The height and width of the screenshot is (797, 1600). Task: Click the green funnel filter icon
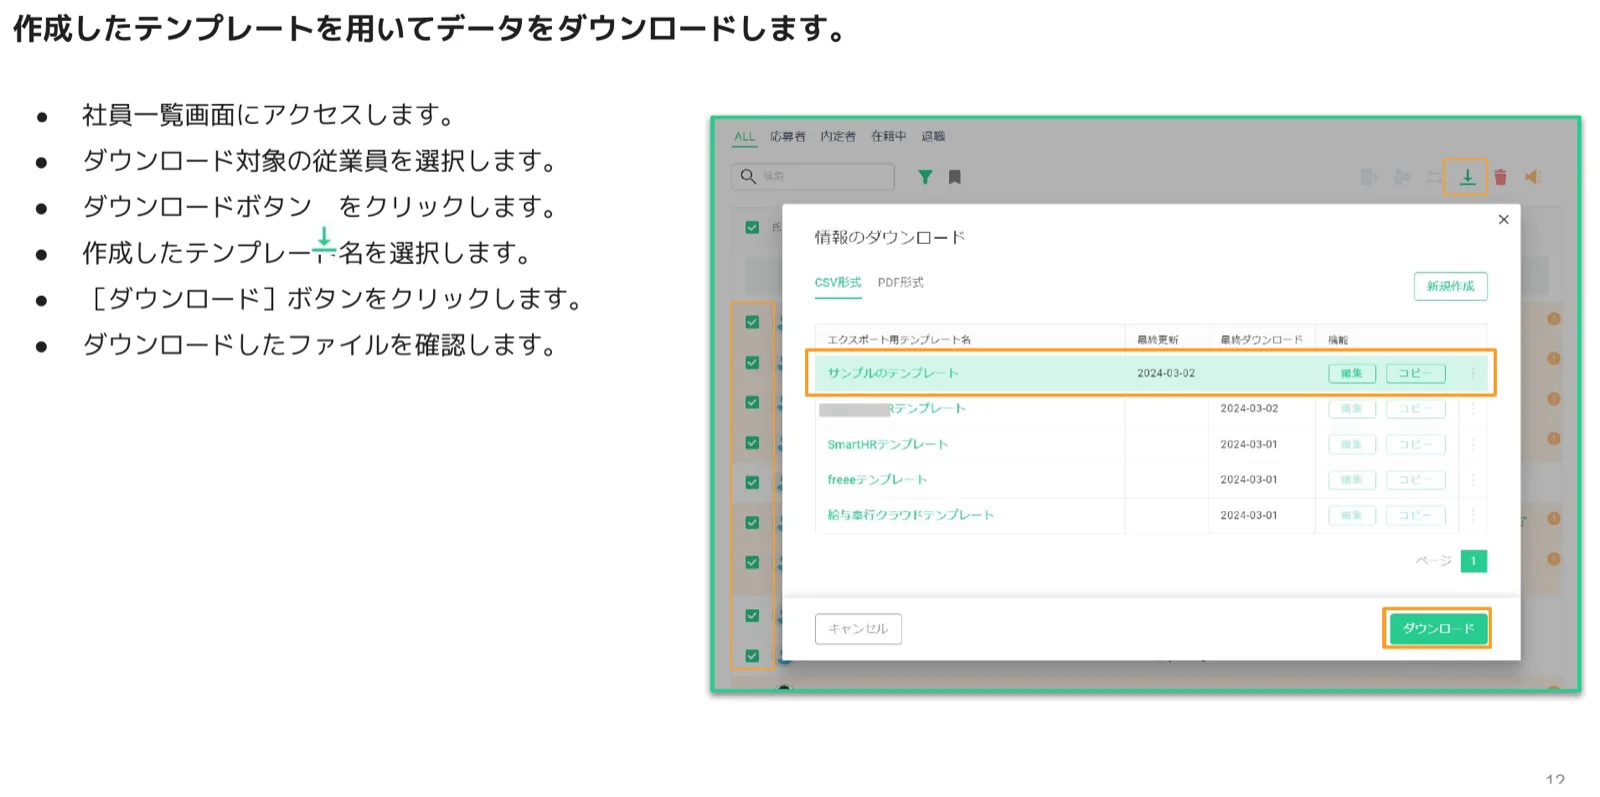925,177
